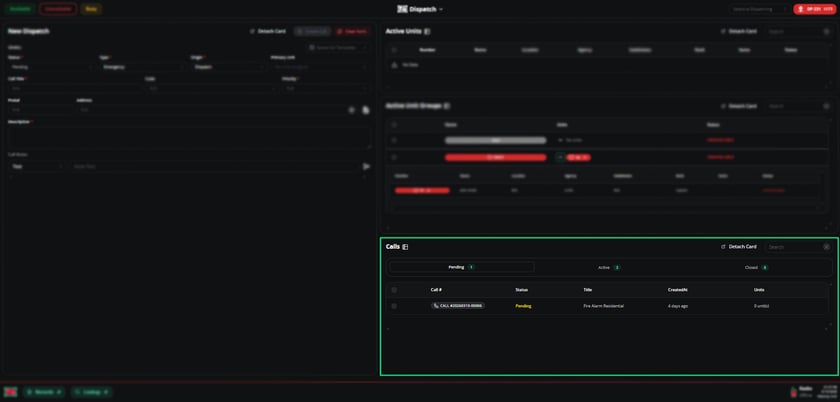This screenshot has height=402, width=840.
Task: Click the '4 days ago' cell
Action: pos(678,306)
